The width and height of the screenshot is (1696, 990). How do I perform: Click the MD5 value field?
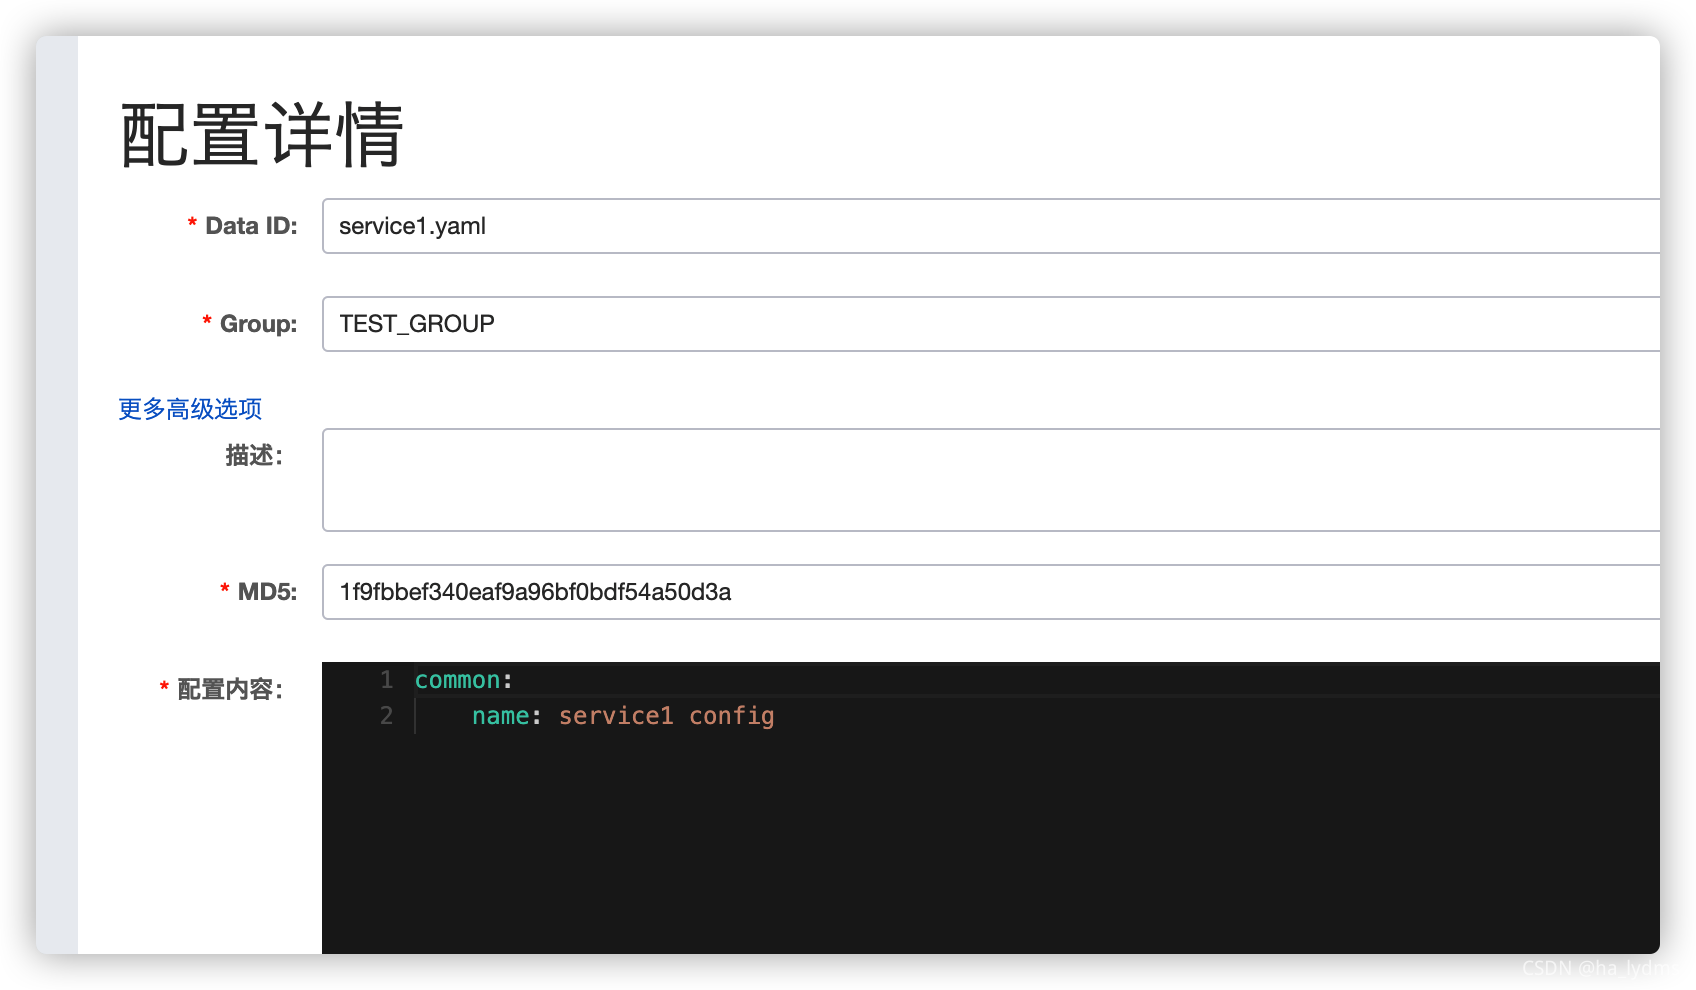tap(990, 592)
